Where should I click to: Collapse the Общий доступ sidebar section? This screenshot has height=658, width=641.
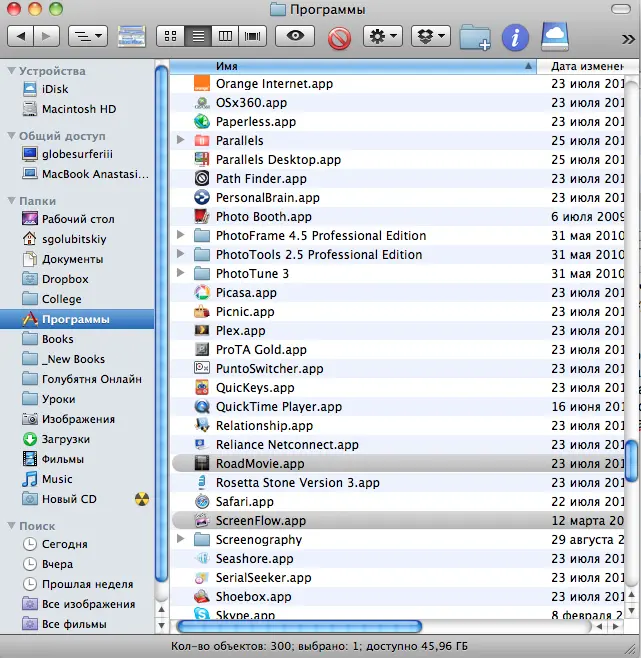coord(12,136)
